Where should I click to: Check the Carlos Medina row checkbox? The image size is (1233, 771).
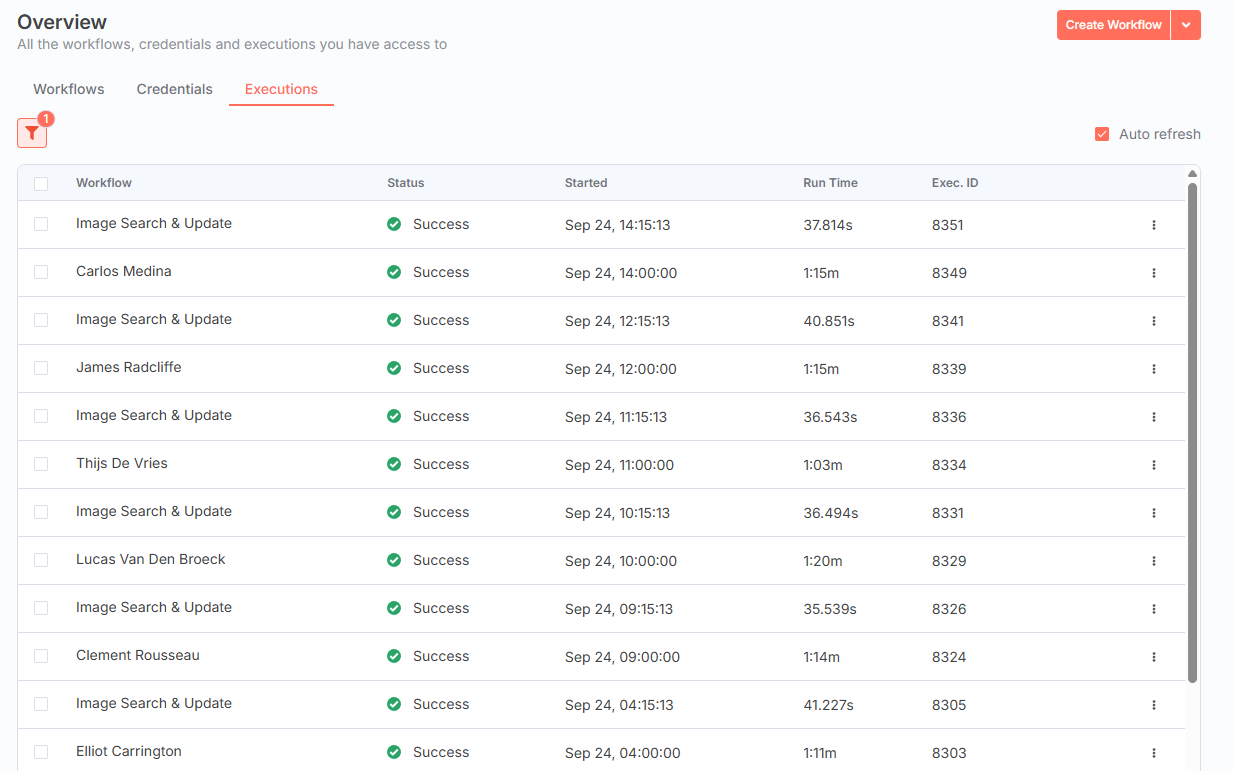click(x=41, y=272)
